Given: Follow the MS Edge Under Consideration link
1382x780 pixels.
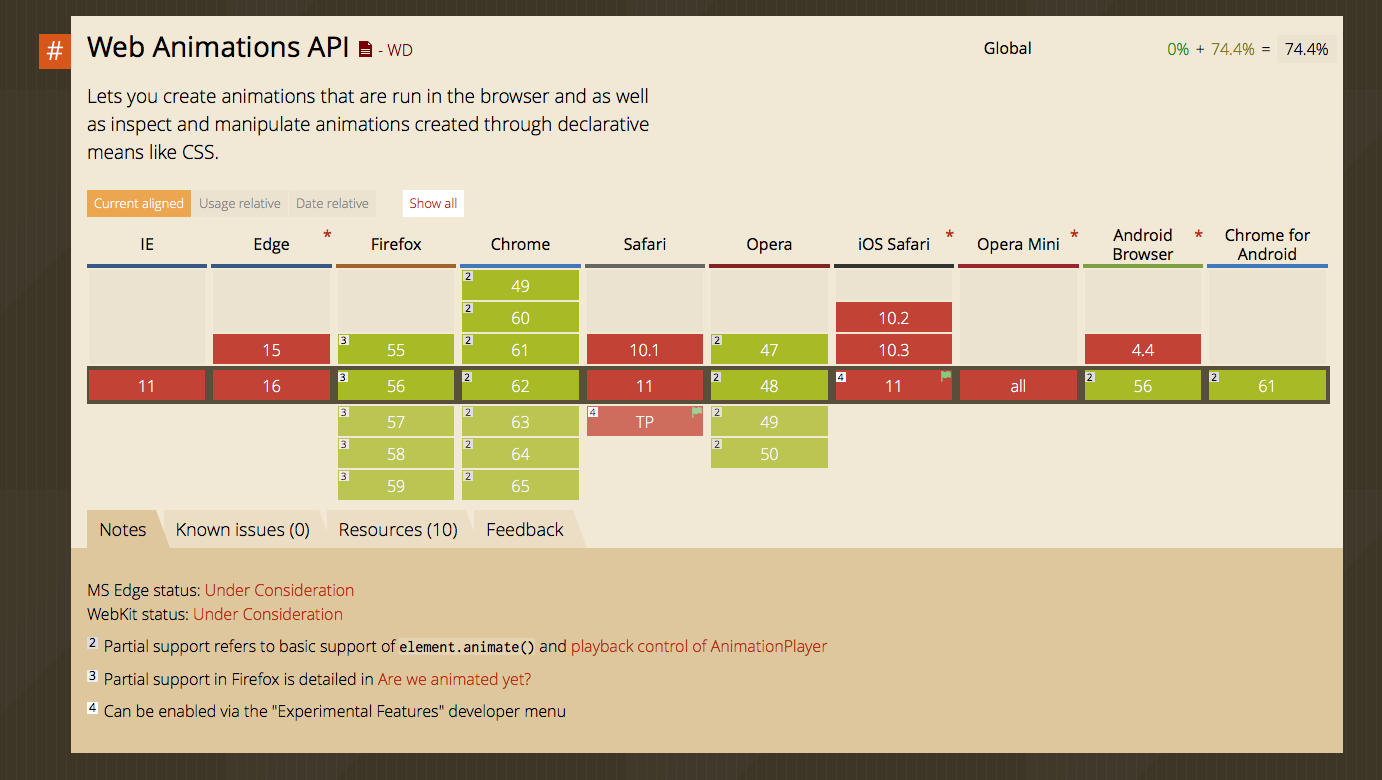Looking at the screenshot, I should (x=279, y=590).
